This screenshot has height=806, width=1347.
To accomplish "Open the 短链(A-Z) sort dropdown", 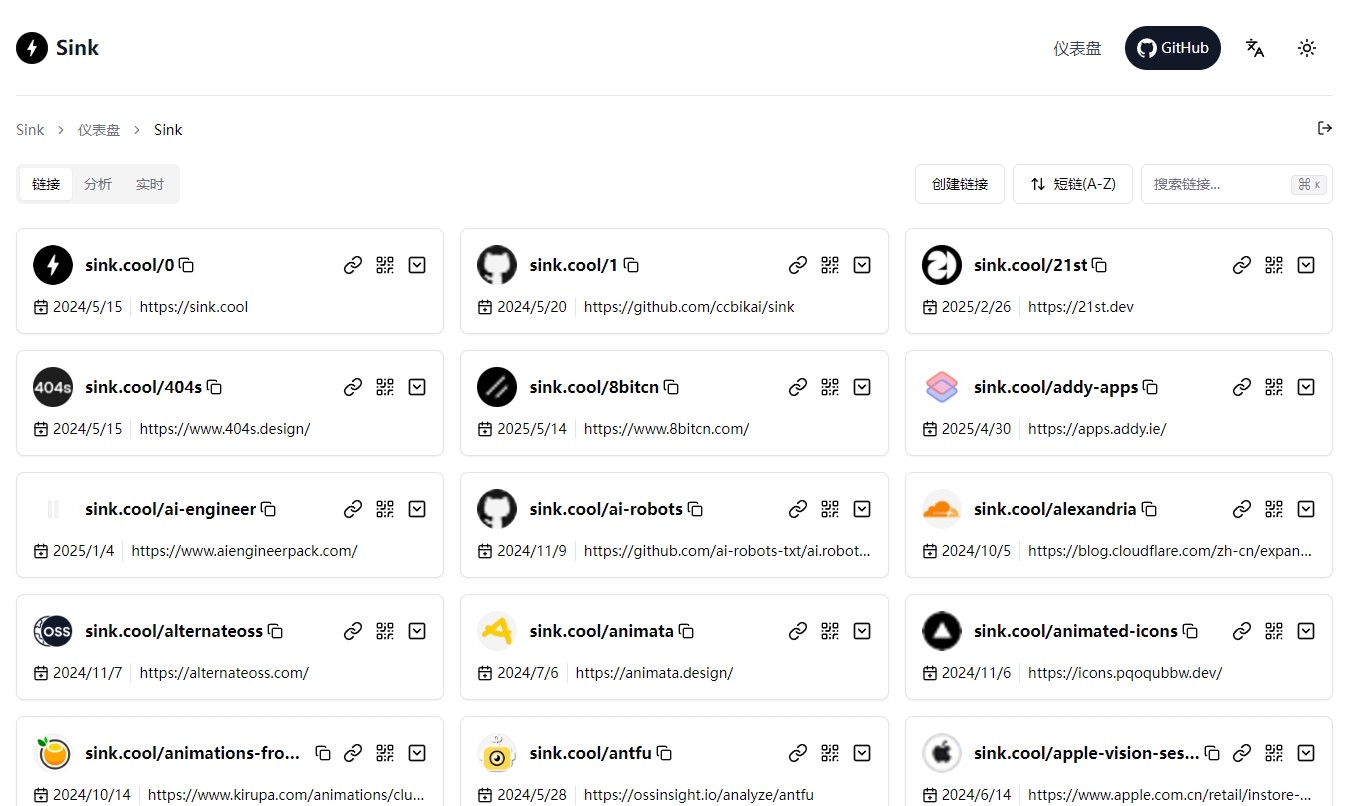I will pyautogui.click(x=1073, y=184).
